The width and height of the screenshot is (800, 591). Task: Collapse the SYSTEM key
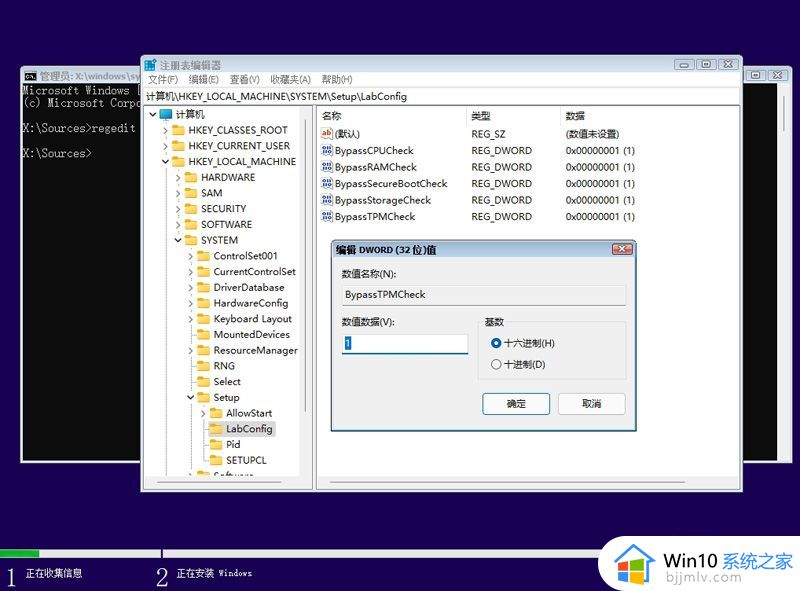178,240
